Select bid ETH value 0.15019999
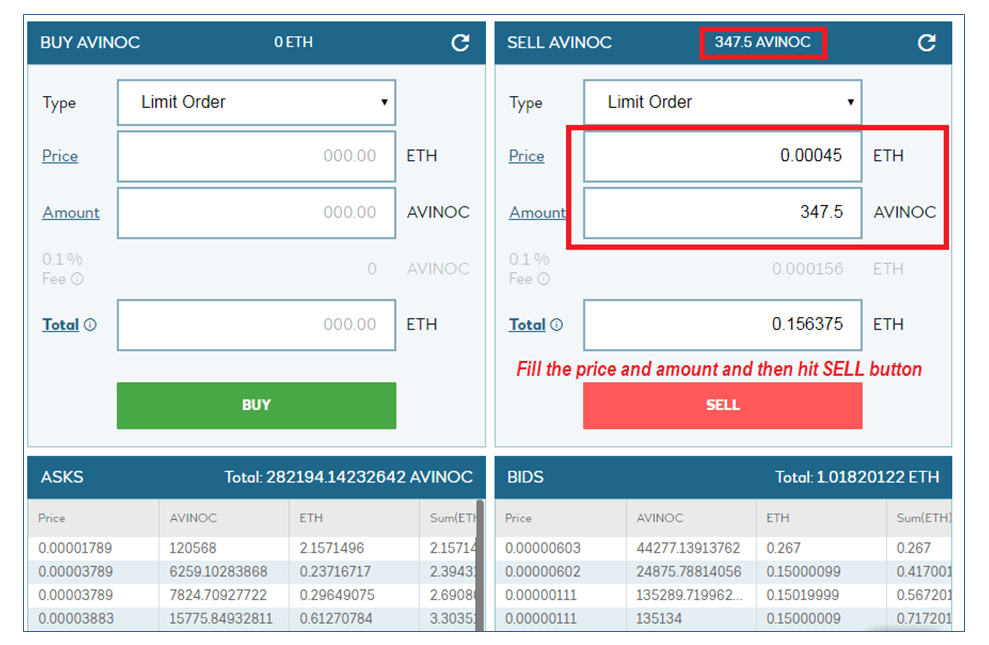Screen dimensions: 989x645 tap(803, 595)
